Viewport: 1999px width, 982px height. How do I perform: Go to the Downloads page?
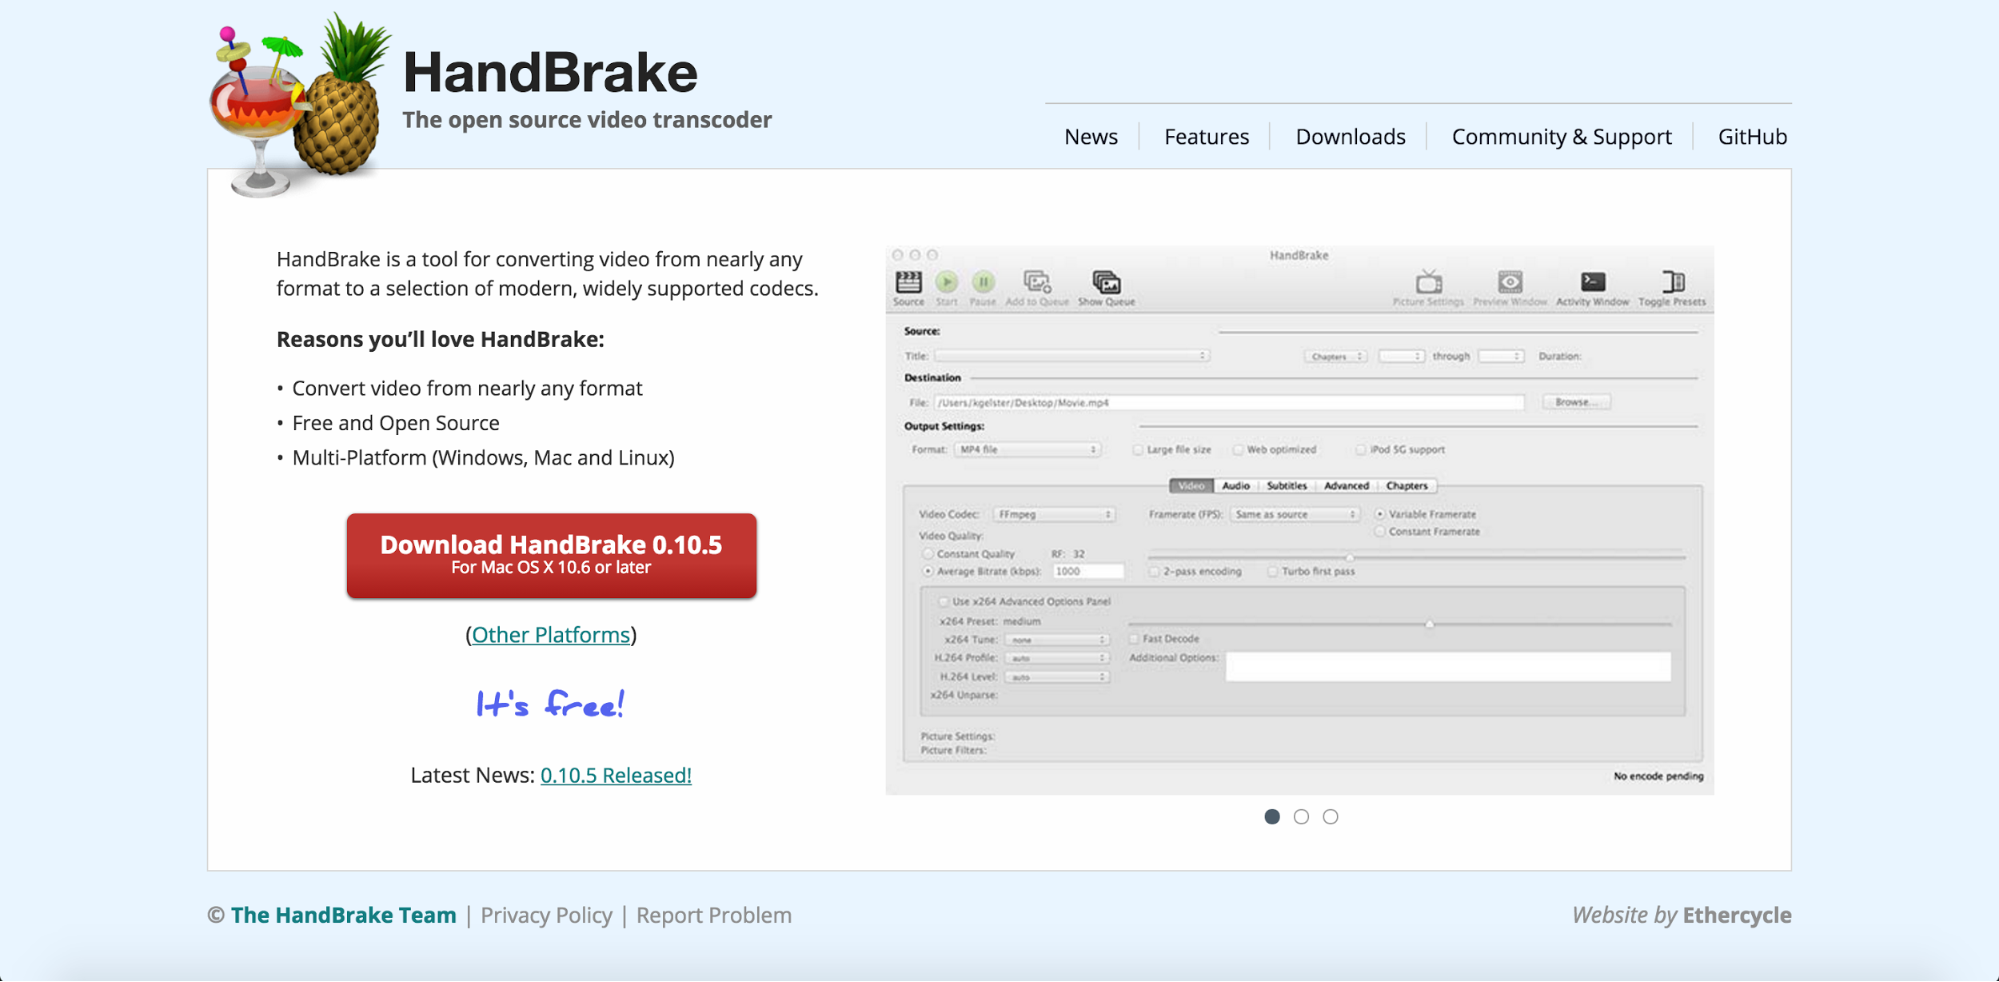click(1350, 137)
